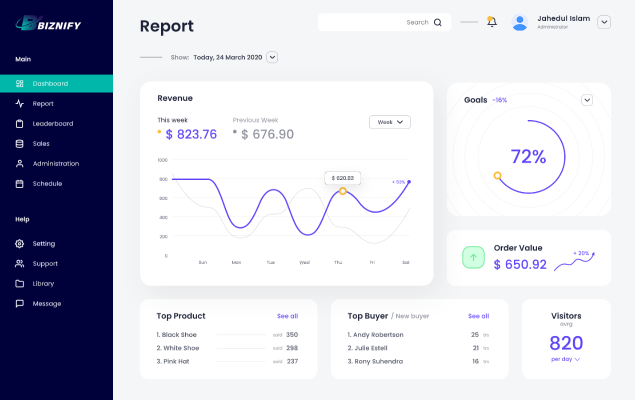635x400 pixels.
Task: Click the Biznify logo
Action: tap(49, 22)
